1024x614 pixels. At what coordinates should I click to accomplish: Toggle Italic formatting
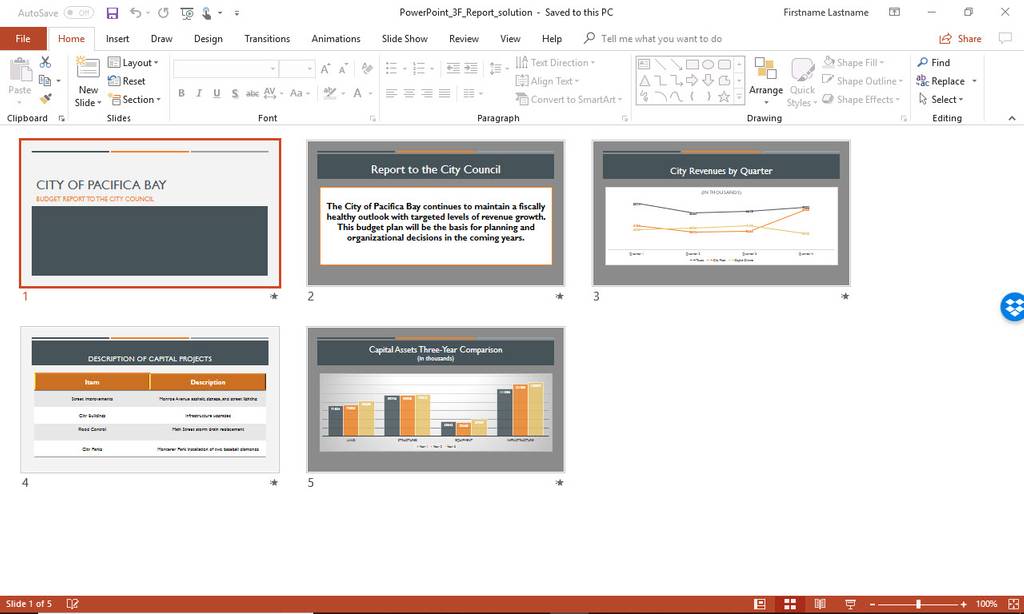click(199, 93)
